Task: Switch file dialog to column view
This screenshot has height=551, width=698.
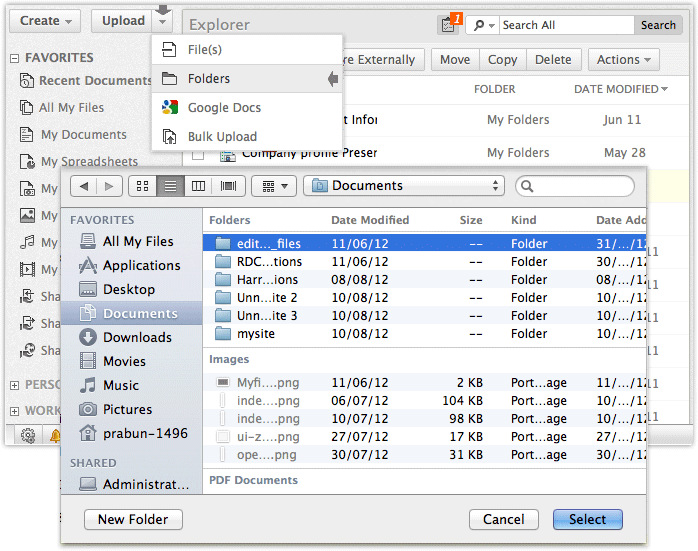Action: point(199,186)
